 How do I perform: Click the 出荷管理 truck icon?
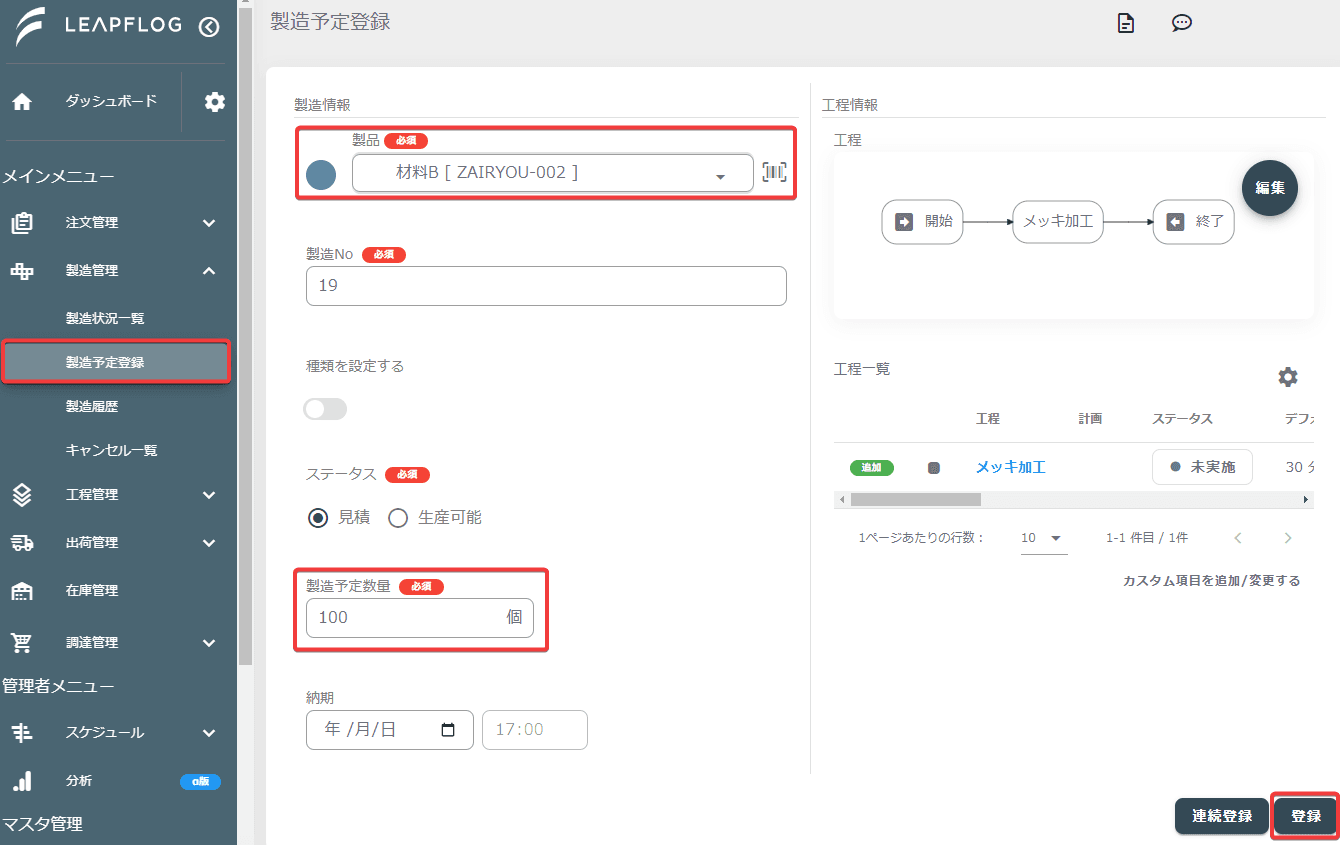click(x=22, y=543)
